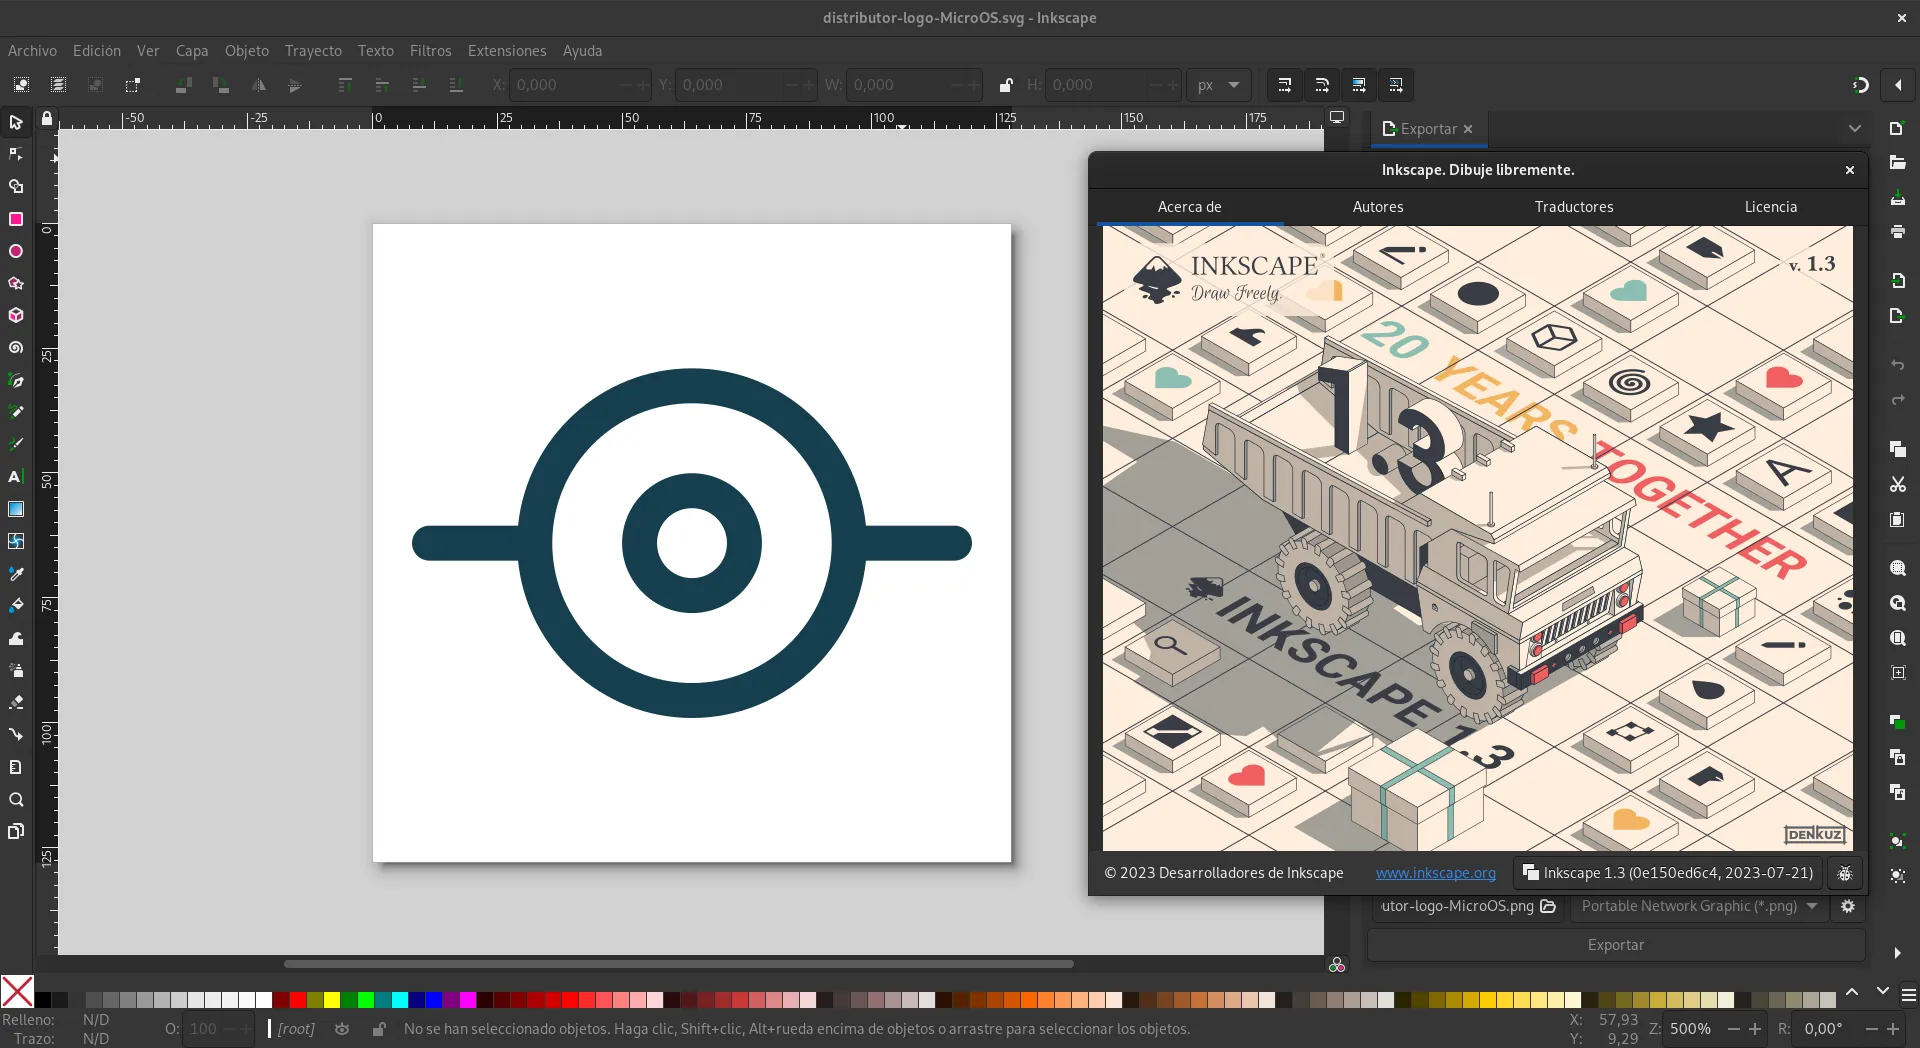Toggle the width-height lock ratio
The width and height of the screenshot is (1920, 1048).
click(1006, 85)
